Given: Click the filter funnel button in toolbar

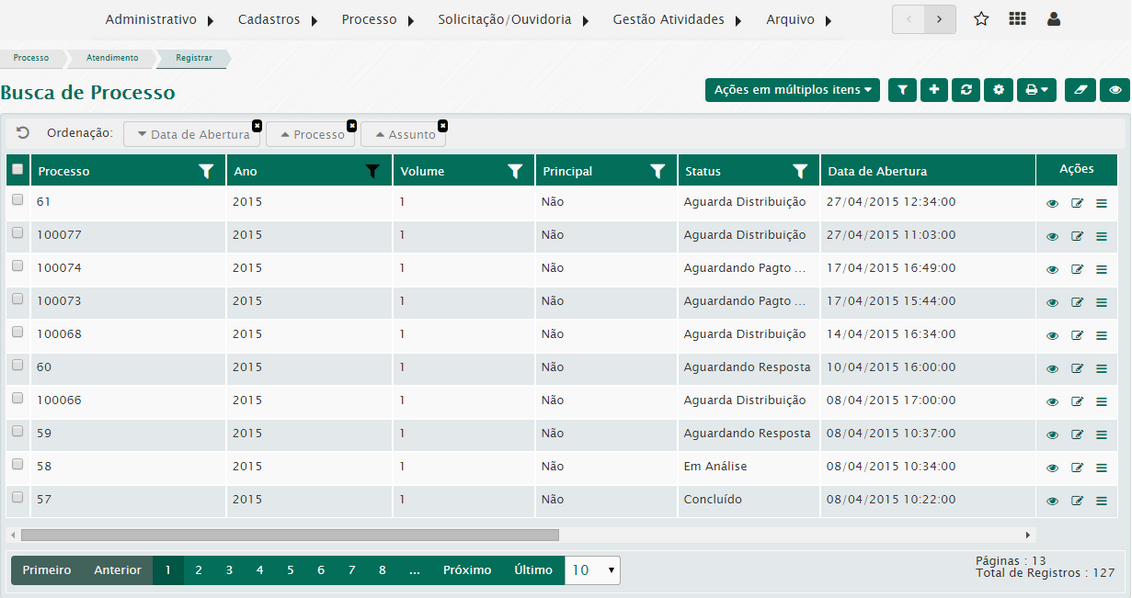Looking at the screenshot, I should (902, 90).
